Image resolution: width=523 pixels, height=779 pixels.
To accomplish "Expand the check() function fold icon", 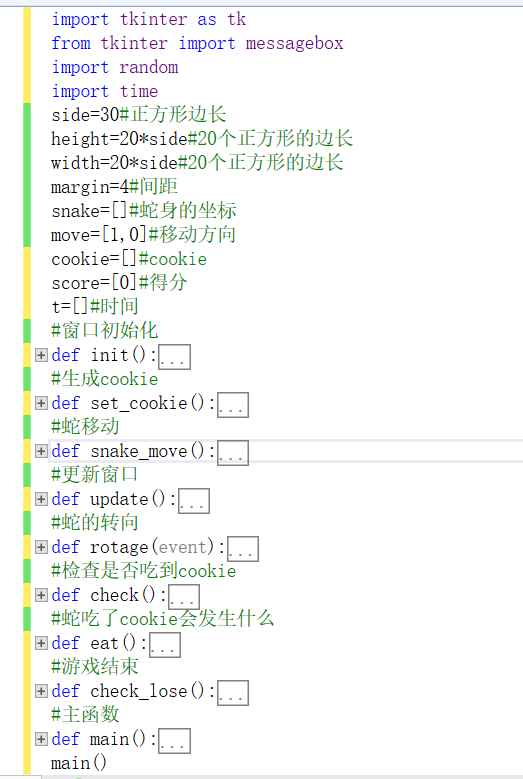I will coord(41,595).
